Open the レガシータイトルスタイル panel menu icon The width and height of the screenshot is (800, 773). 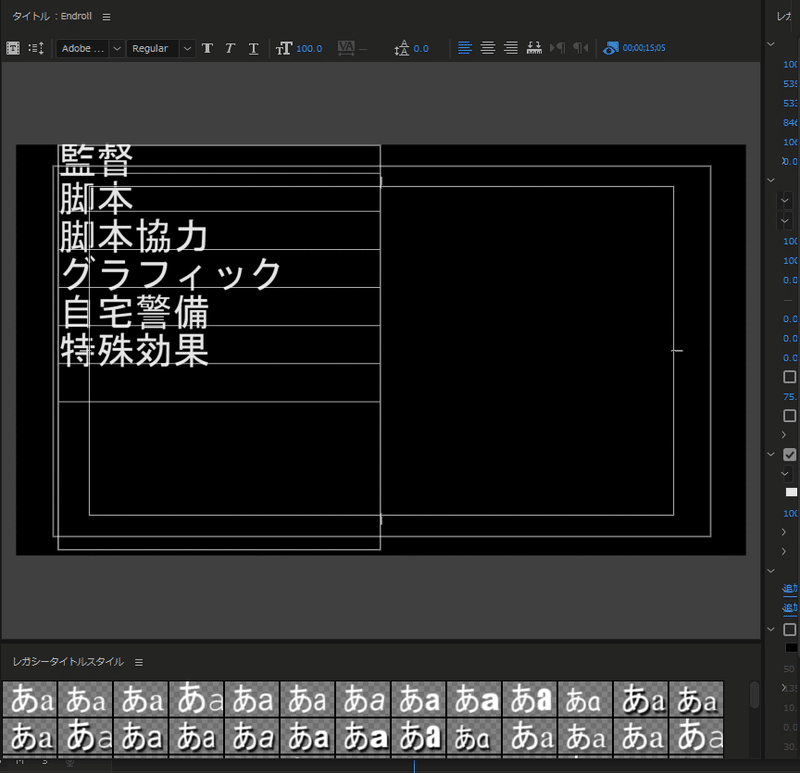click(139, 662)
